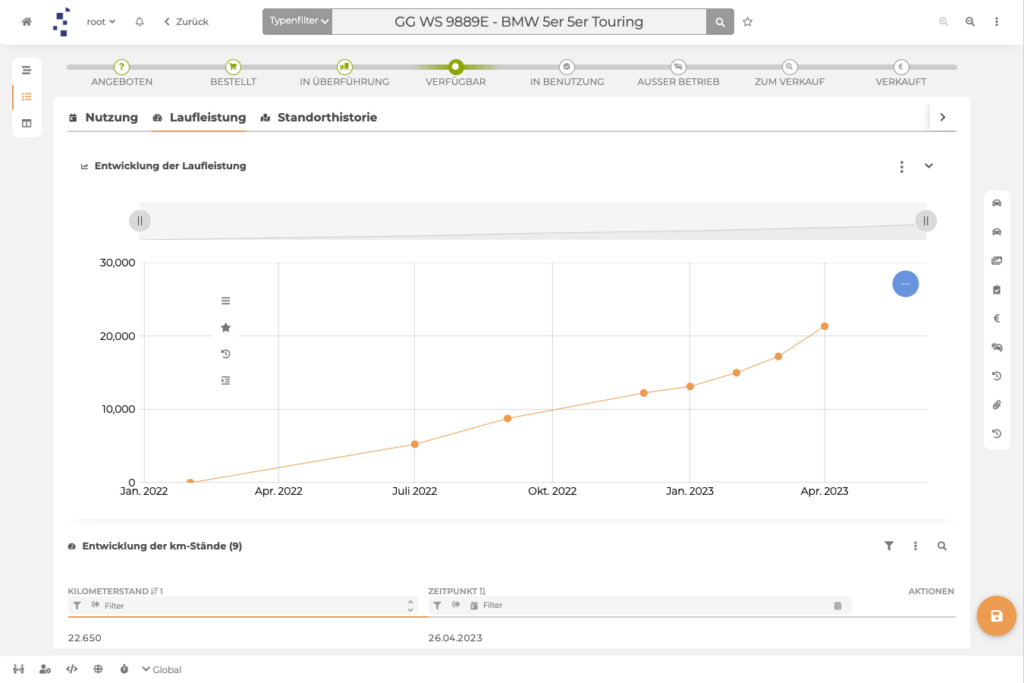Open the Zeitpunkt date picker calendar icon
The image size is (1024, 683).
838,606
